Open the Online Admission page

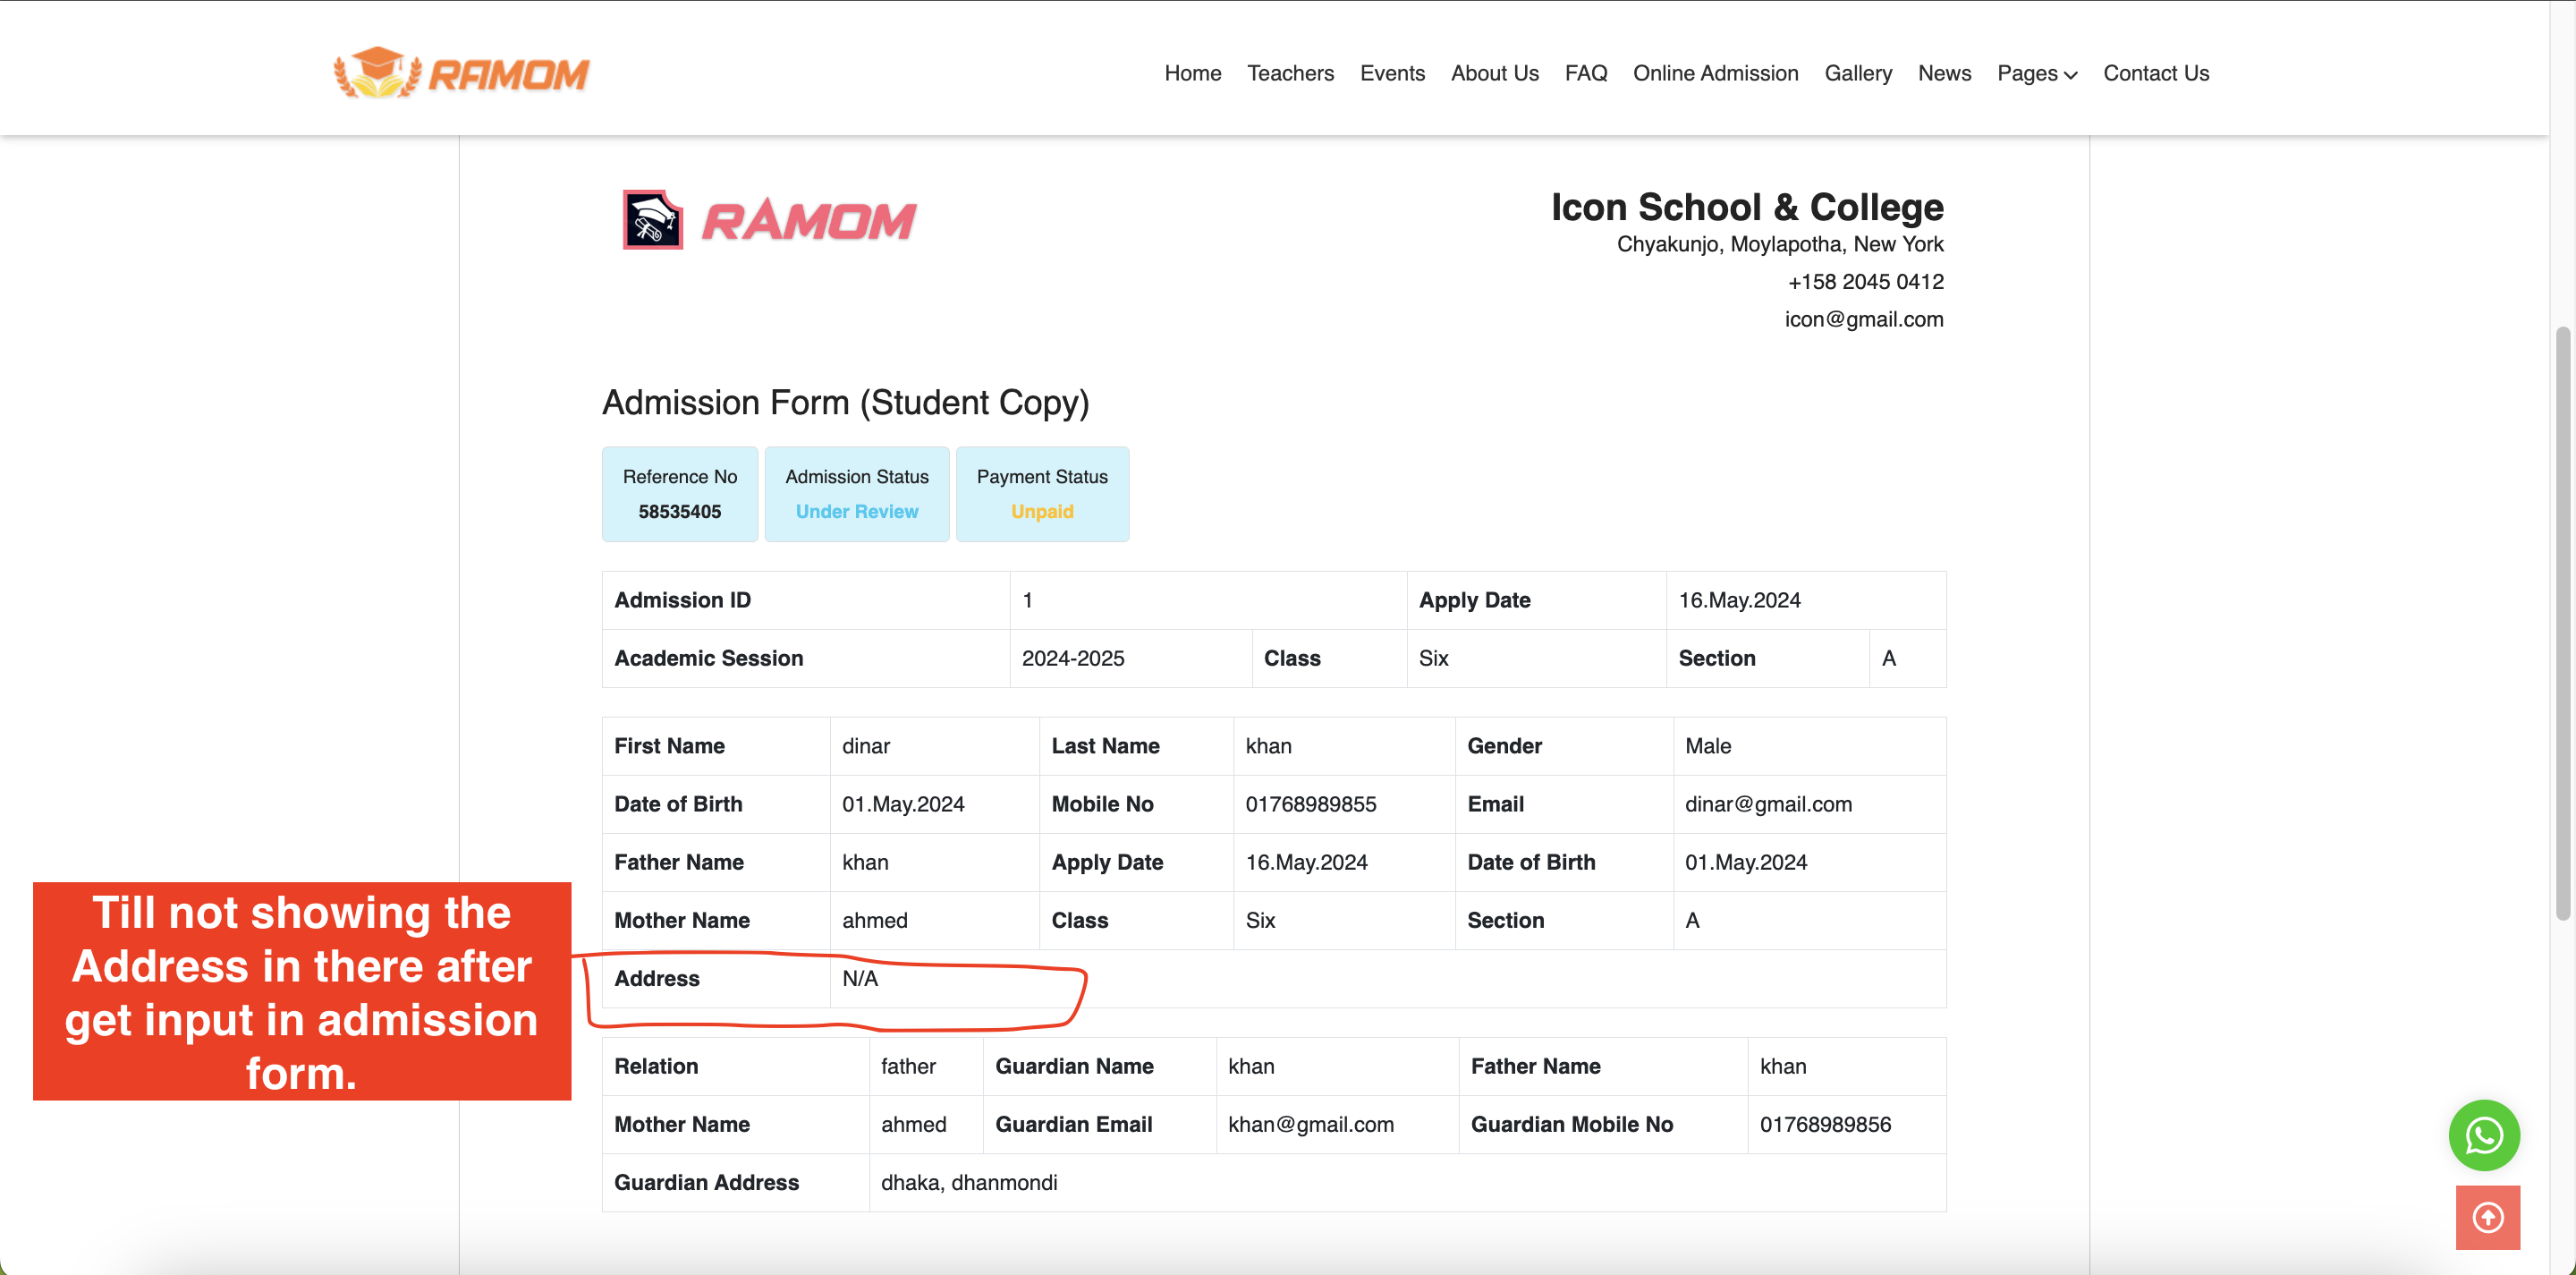coord(1716,73)
